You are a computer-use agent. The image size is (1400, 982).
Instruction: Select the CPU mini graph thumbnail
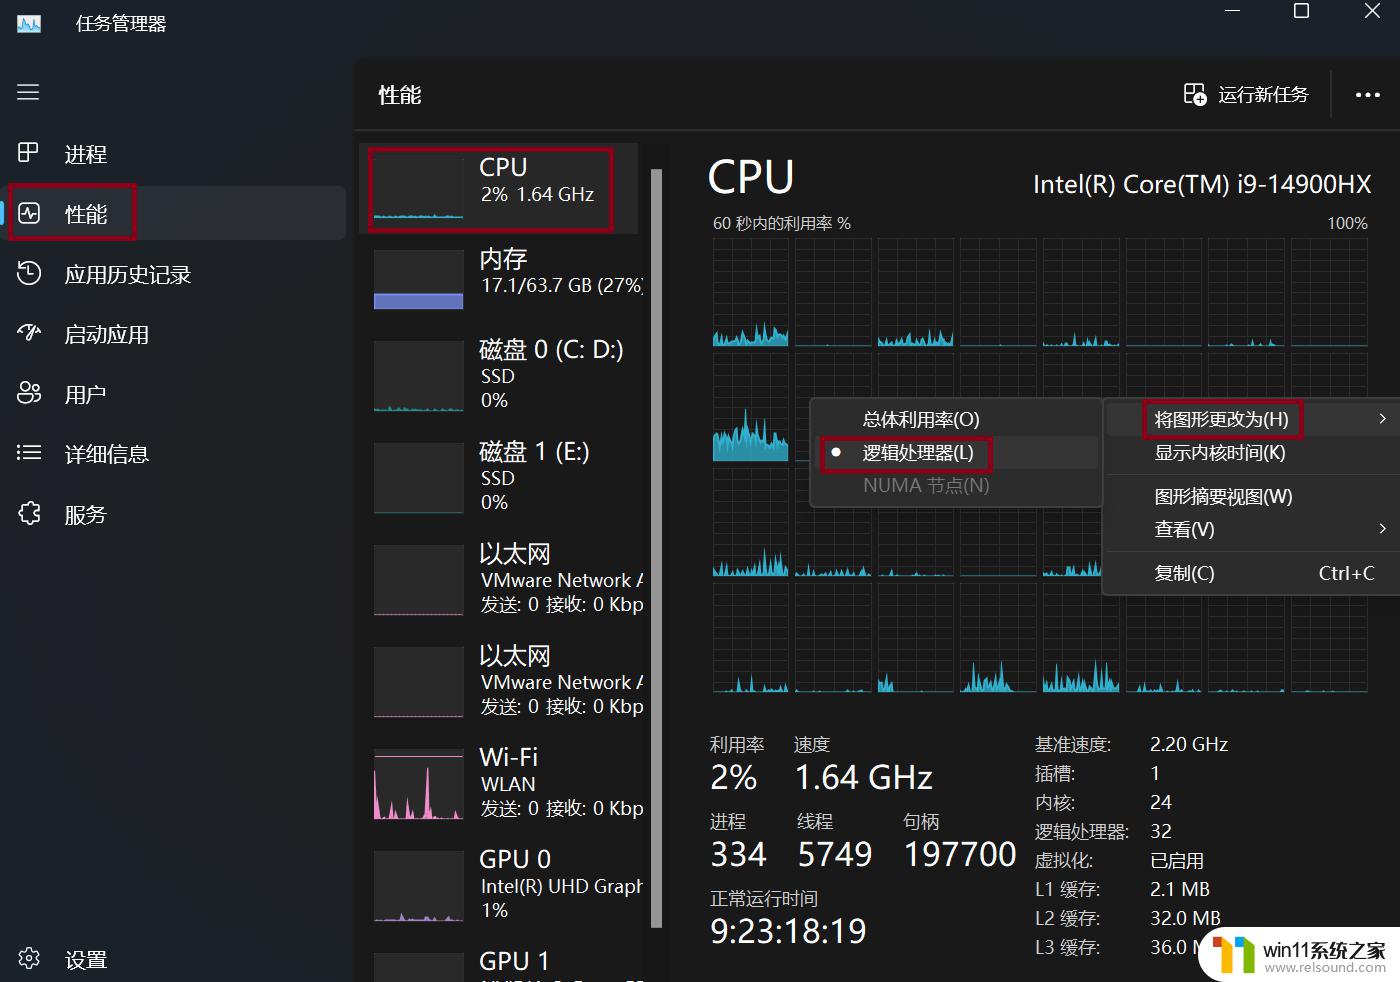point(418,187)
